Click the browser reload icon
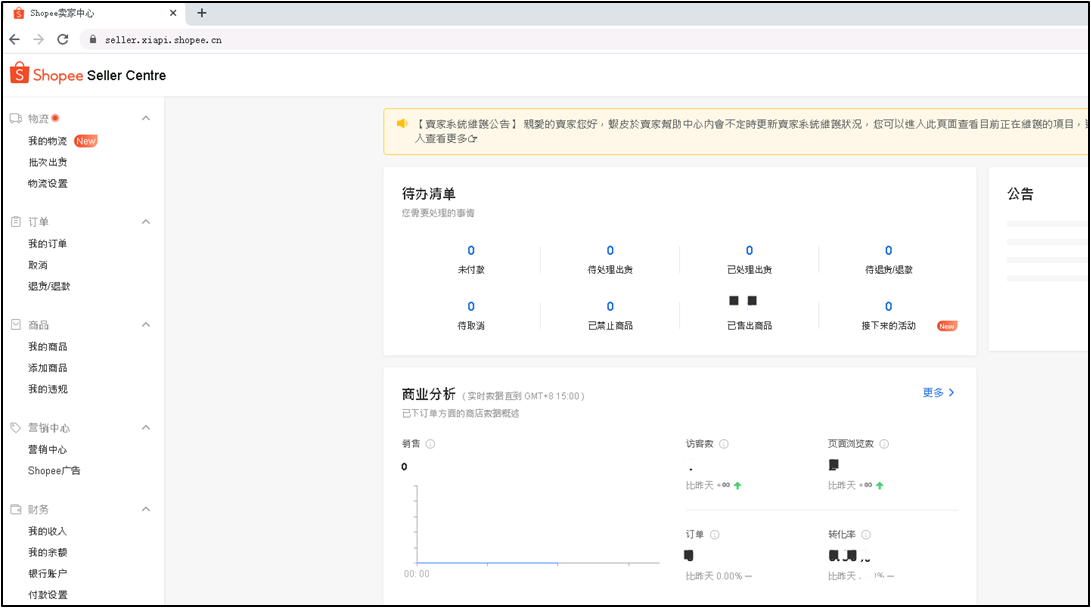The height and width of the screenshot is (608, 1091). (x=63, y=39)
